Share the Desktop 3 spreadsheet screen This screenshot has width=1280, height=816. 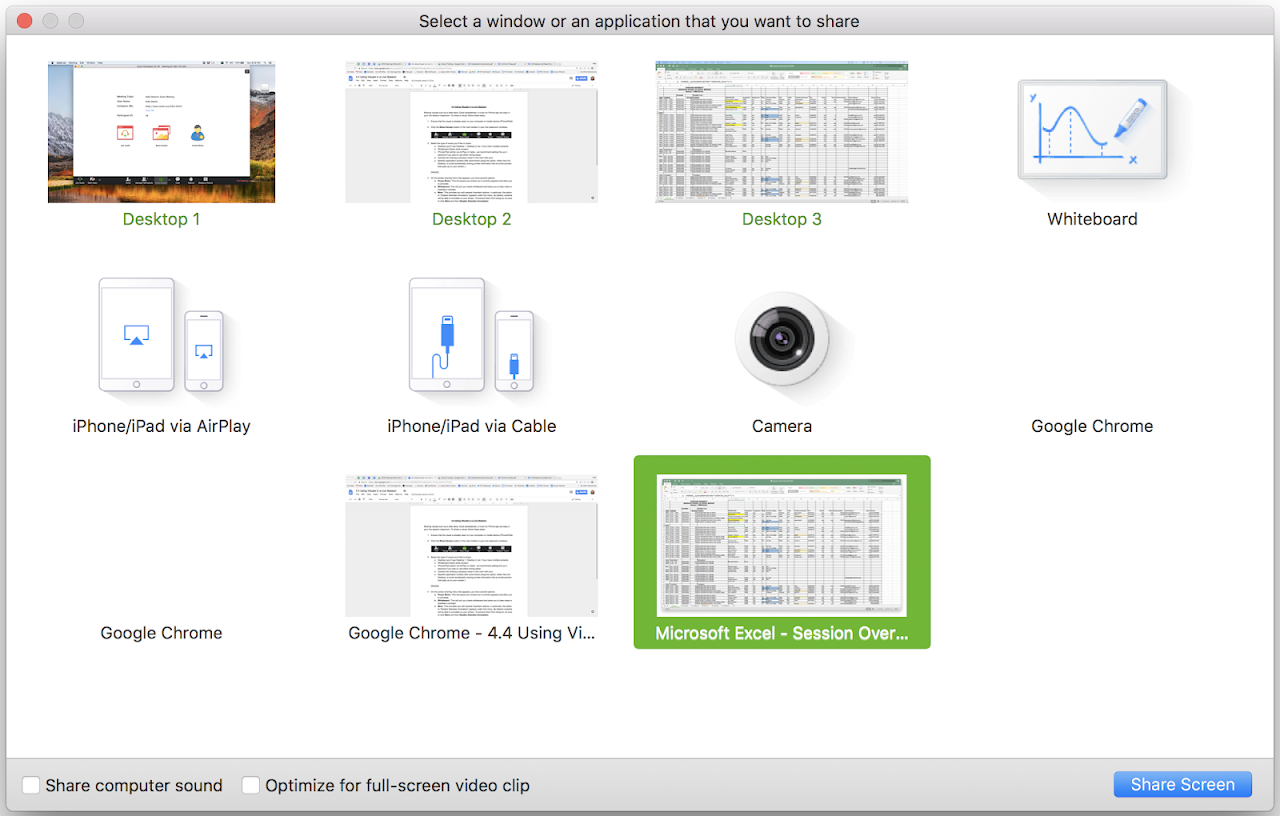(x=781, y=131)
